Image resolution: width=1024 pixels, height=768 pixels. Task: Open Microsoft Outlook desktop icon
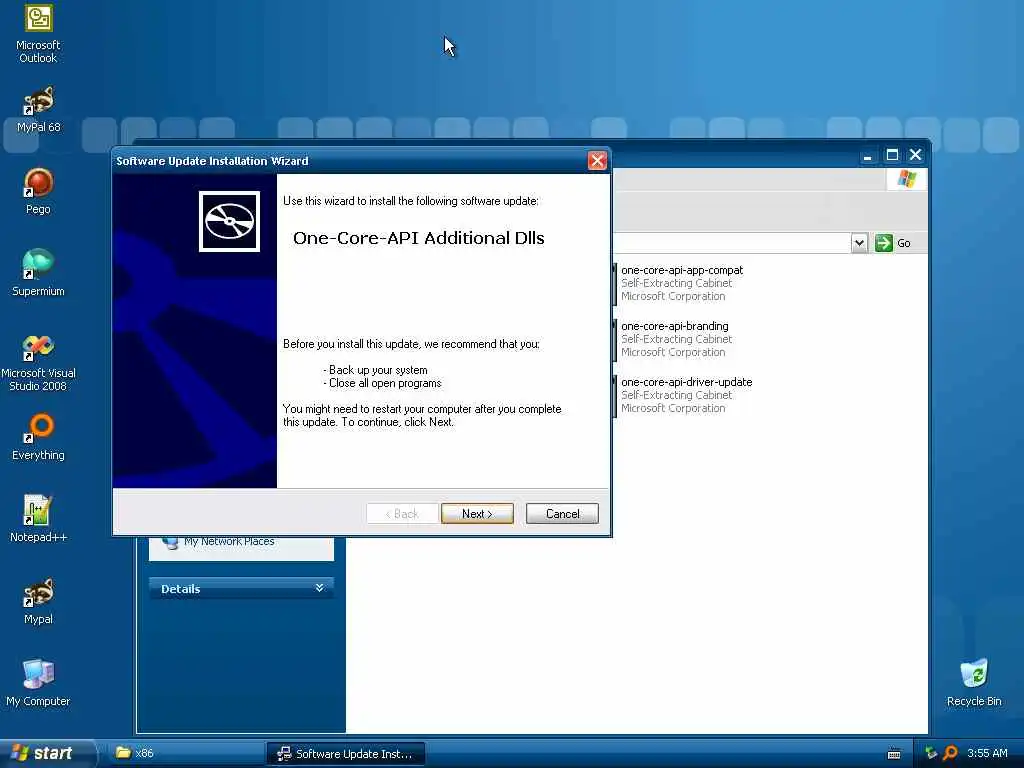point(38,34)
